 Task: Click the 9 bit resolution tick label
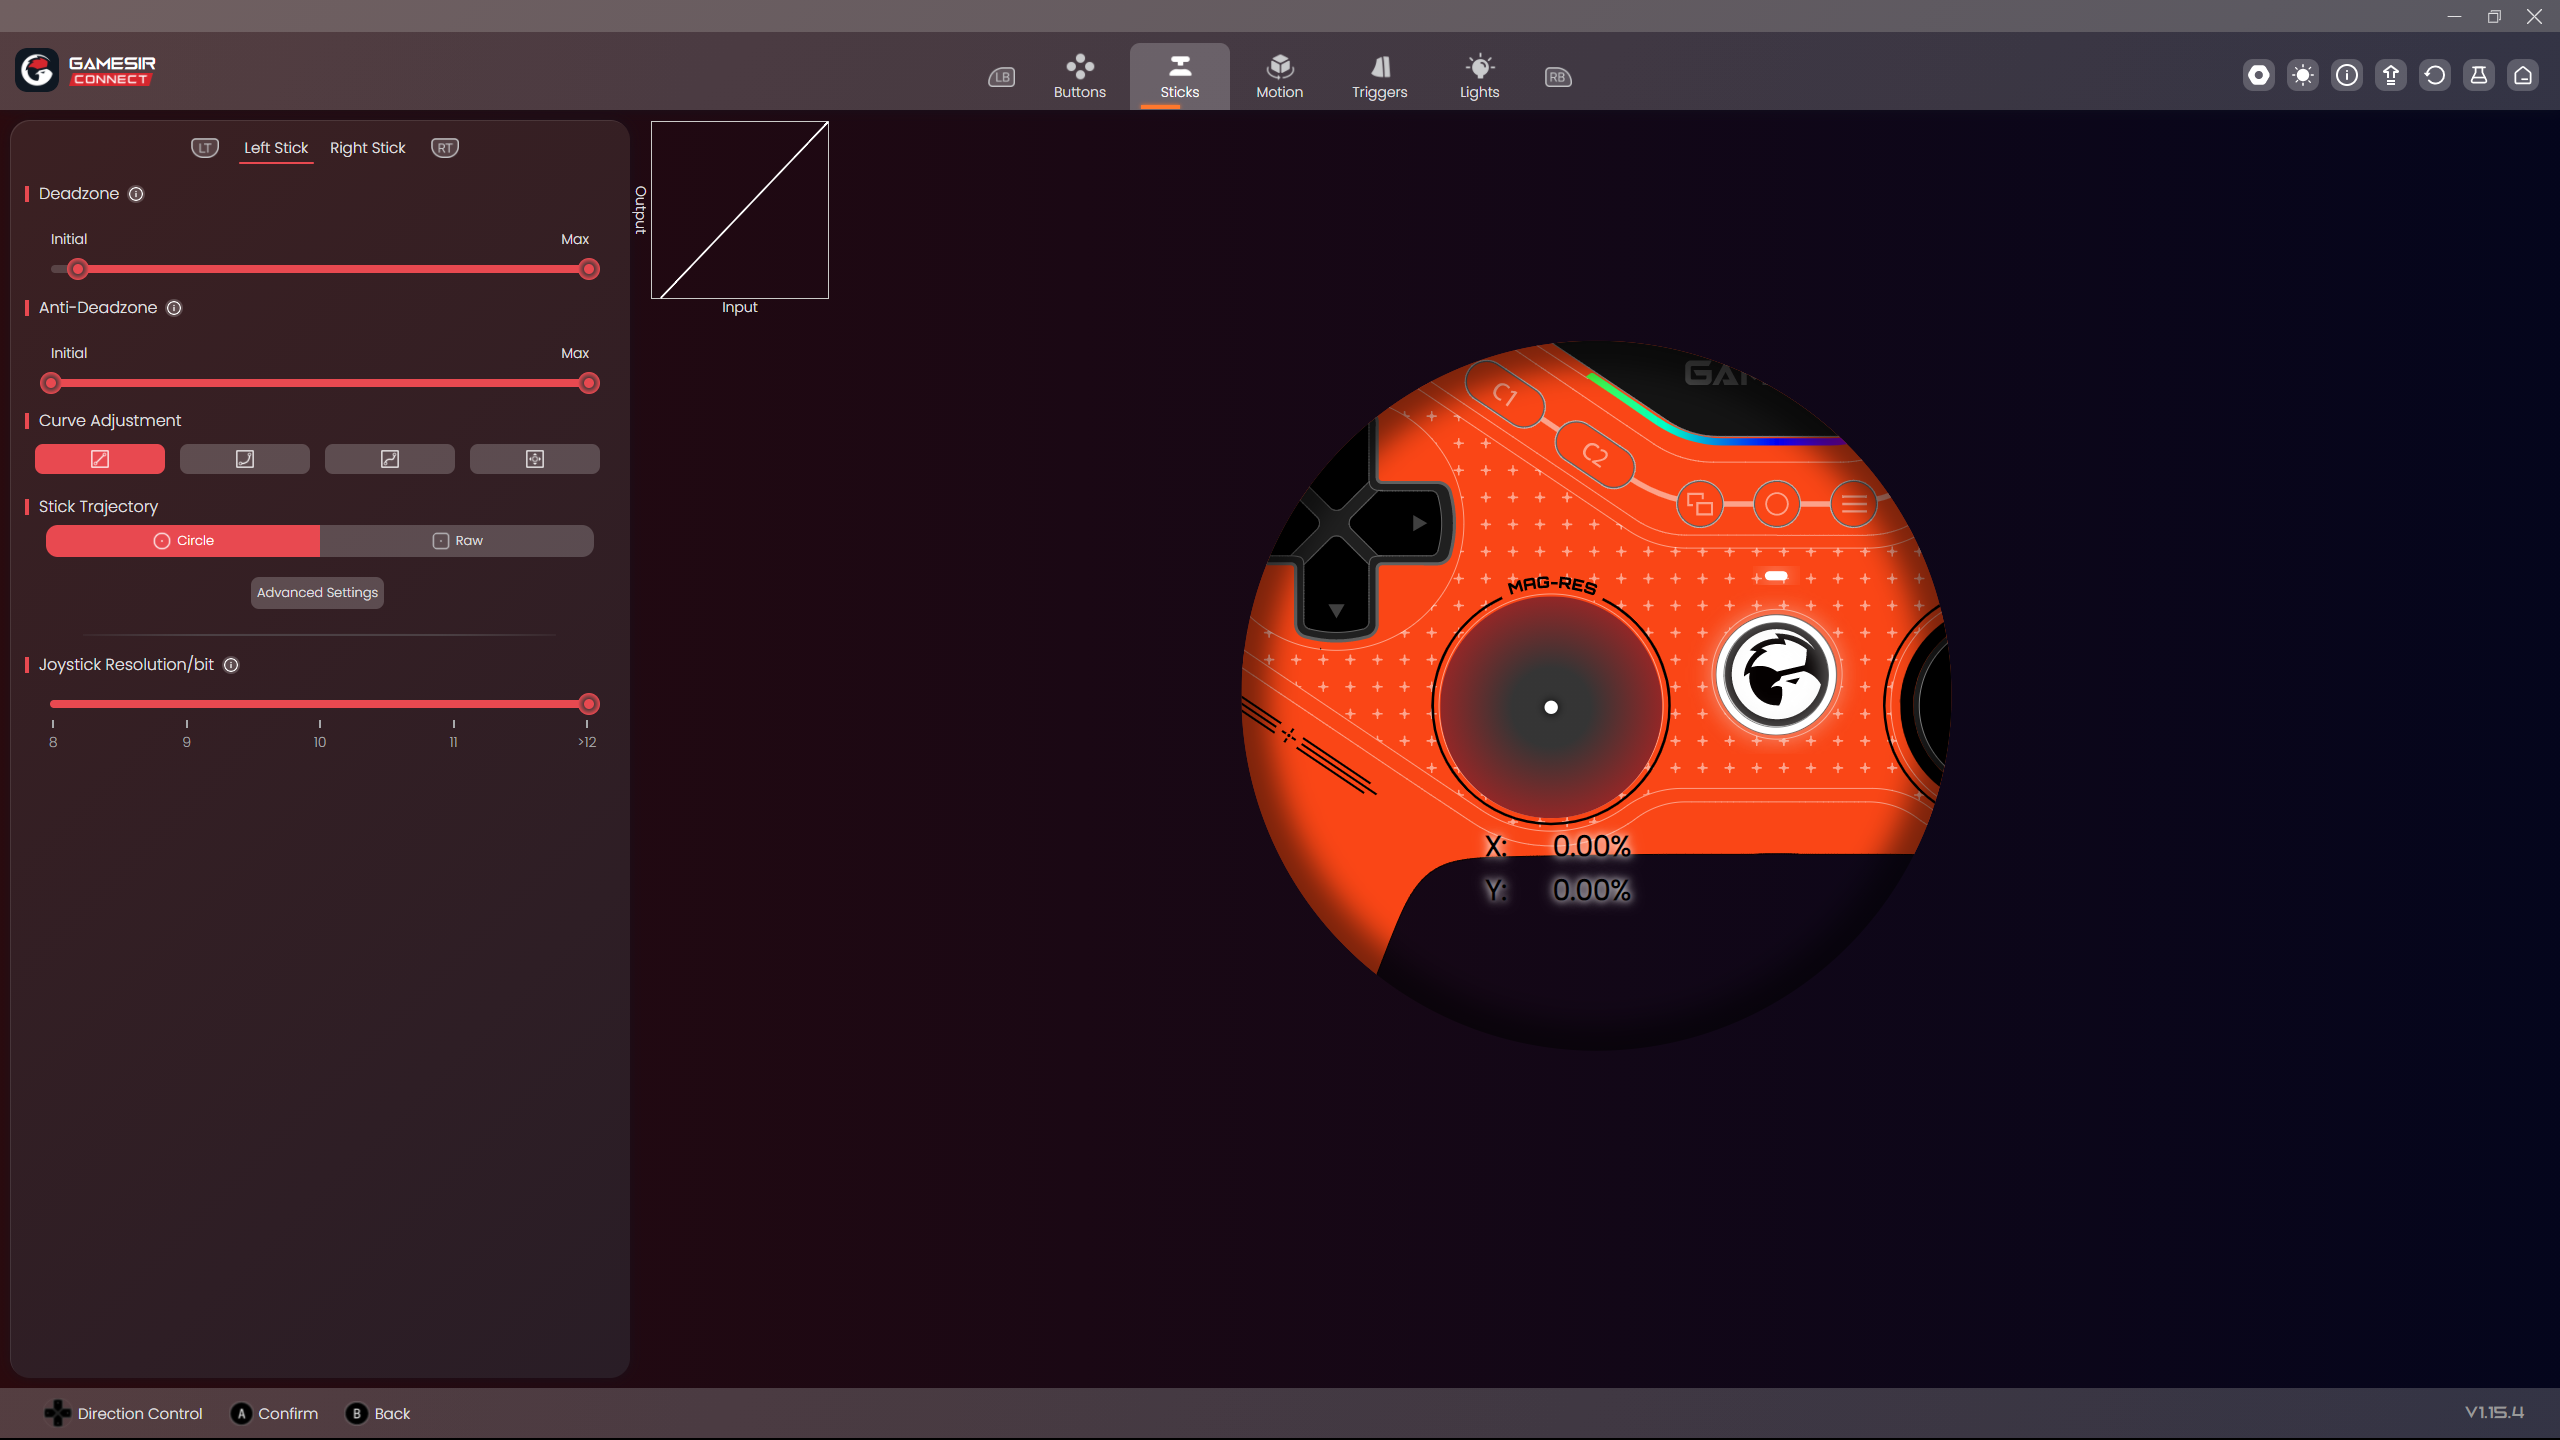tap(187, 742)
